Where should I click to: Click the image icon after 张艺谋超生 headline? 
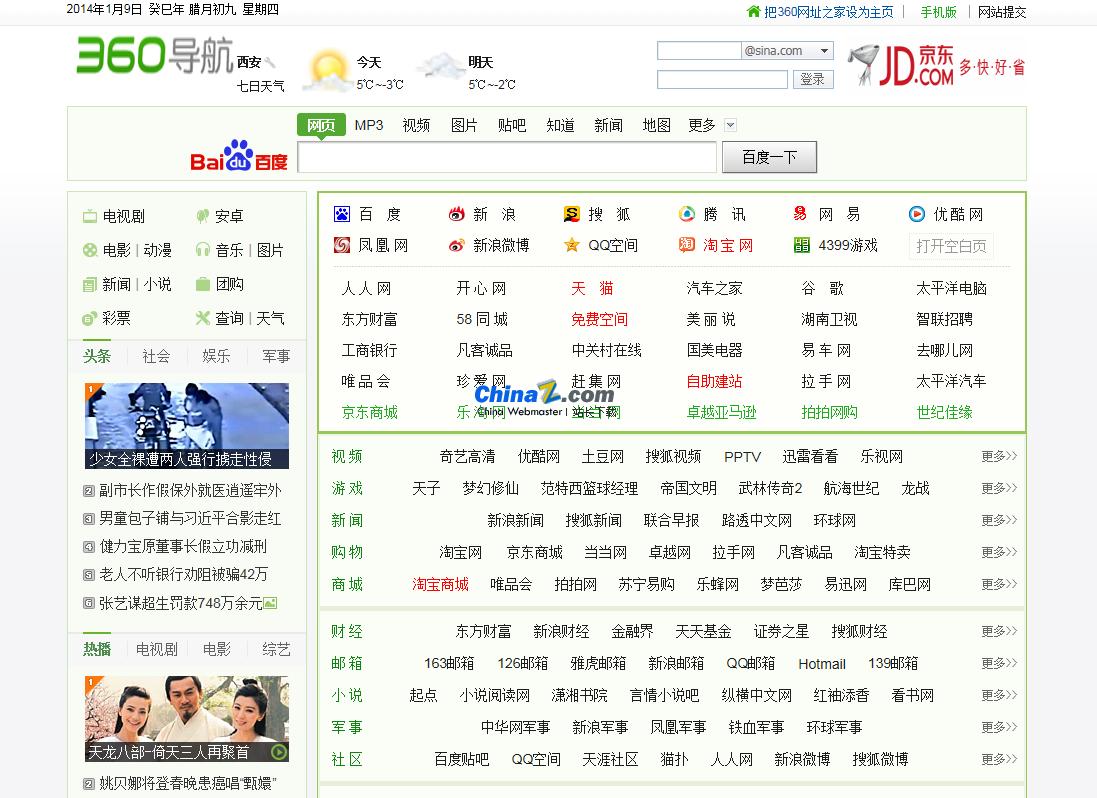[x=270, y=603]
